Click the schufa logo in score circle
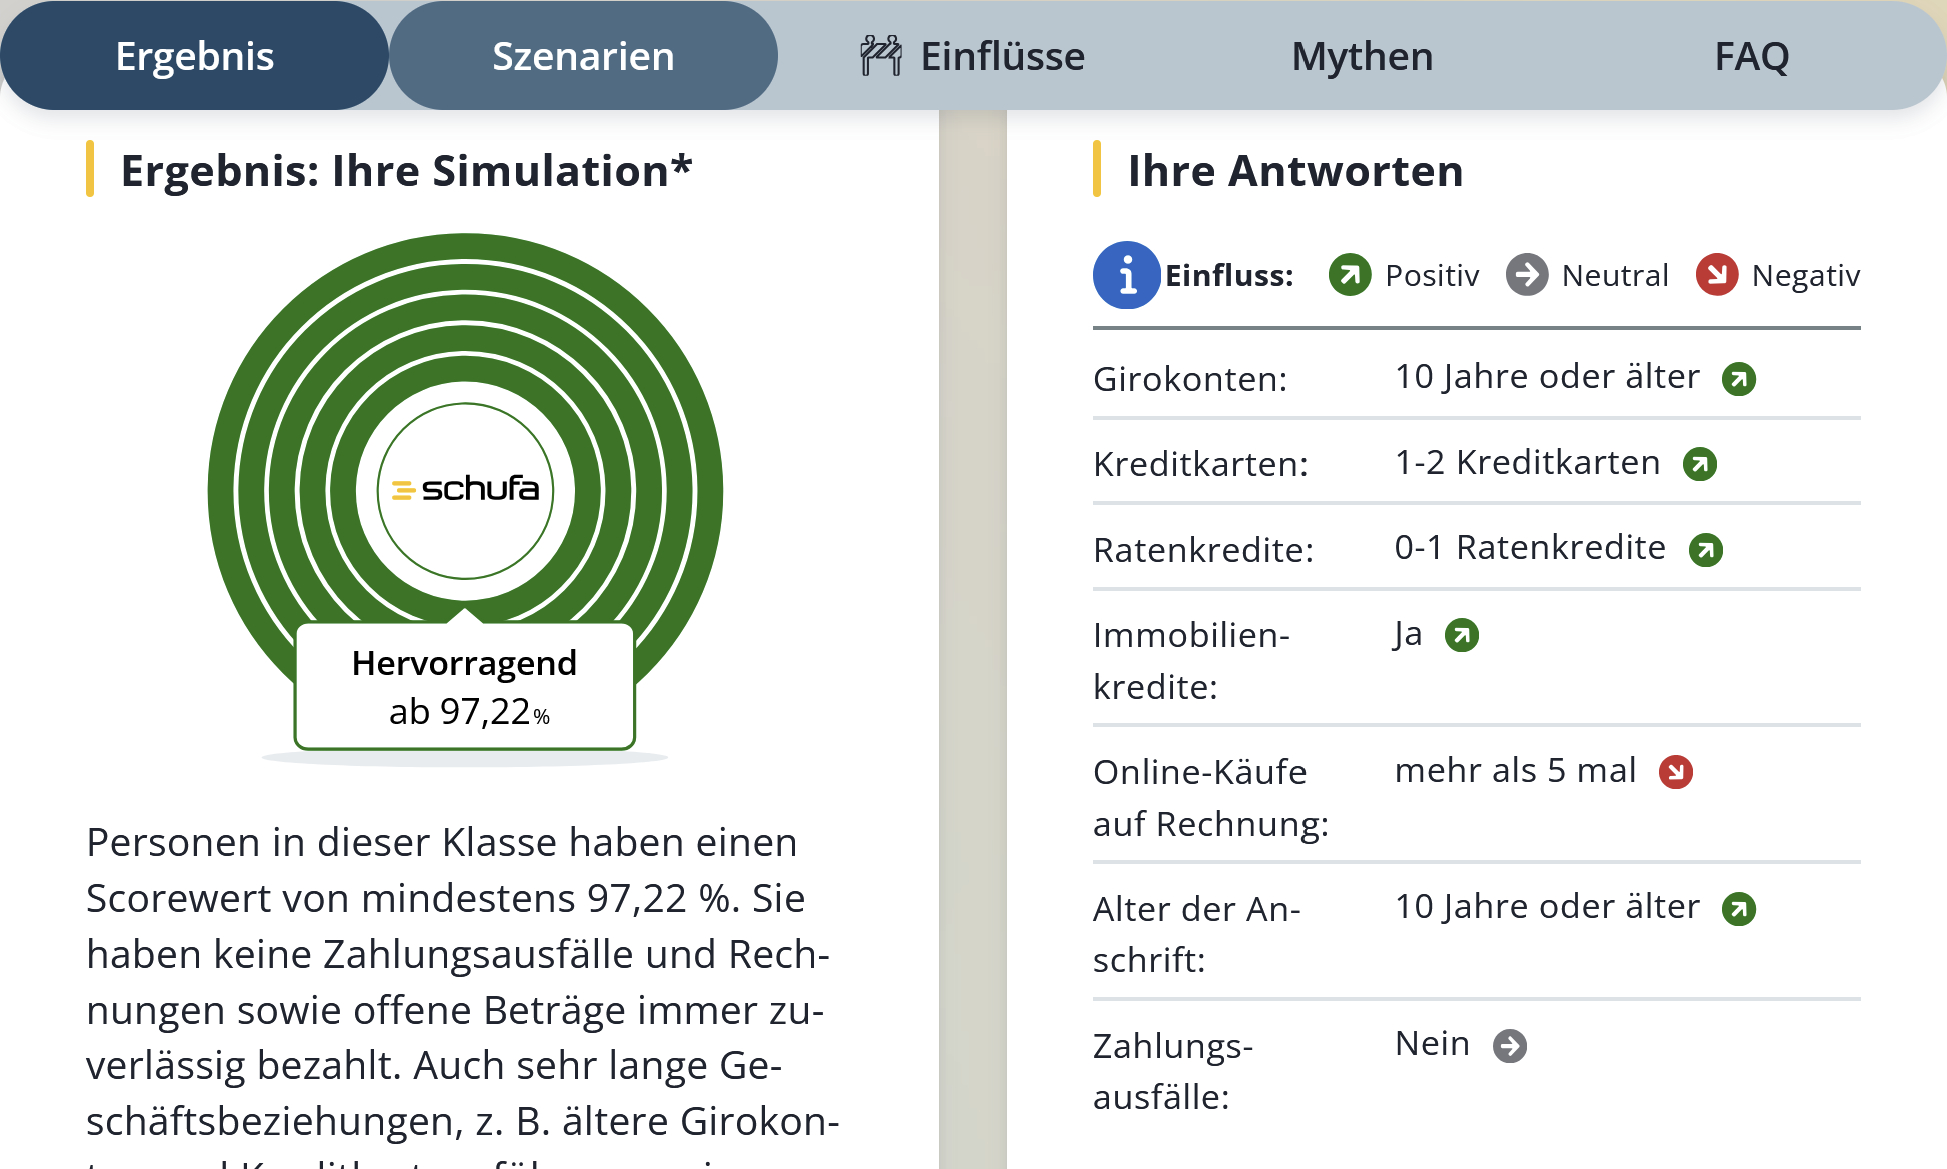This screenshot has height=1169, width=1947. coord(465,489)
